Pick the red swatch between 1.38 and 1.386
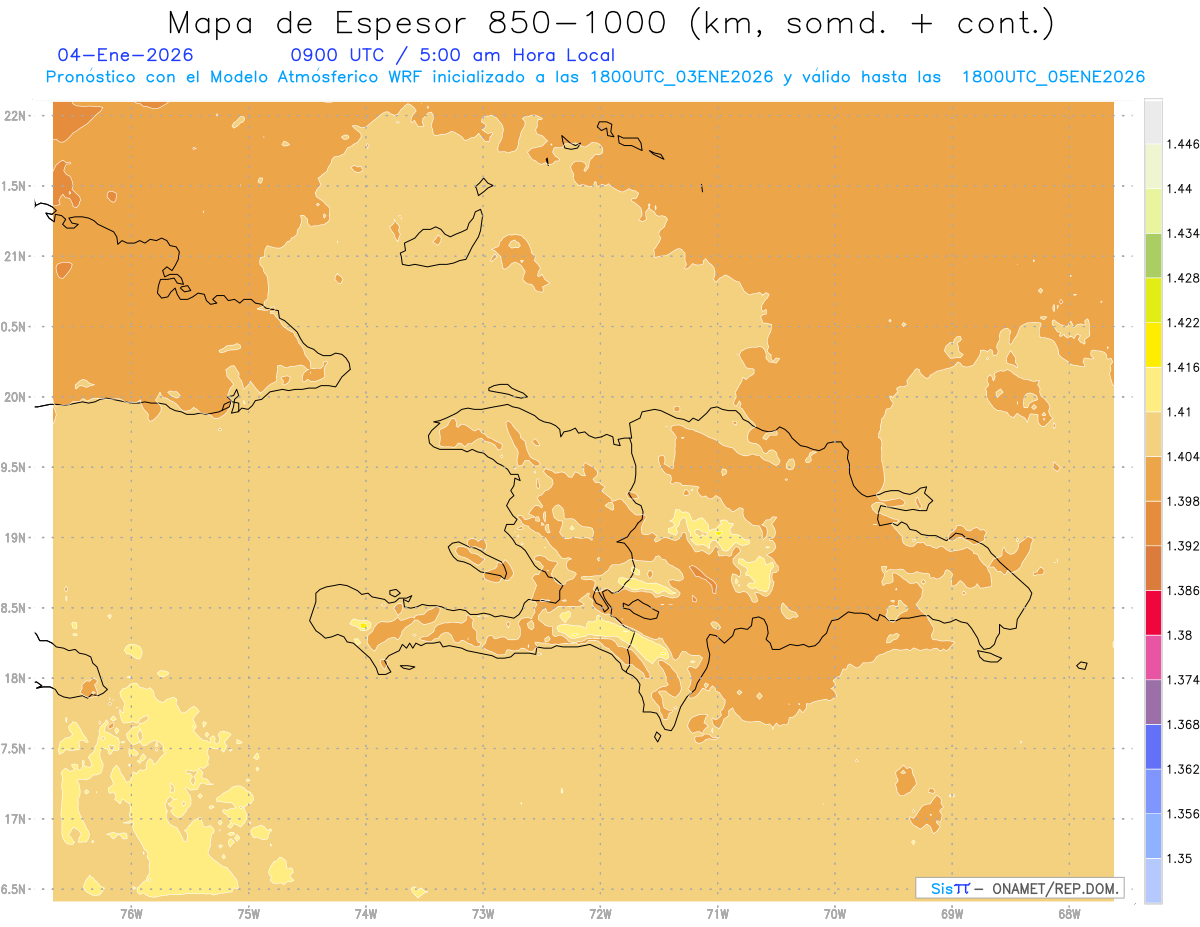This screenshot has width=1200, height=927. 1153,613
